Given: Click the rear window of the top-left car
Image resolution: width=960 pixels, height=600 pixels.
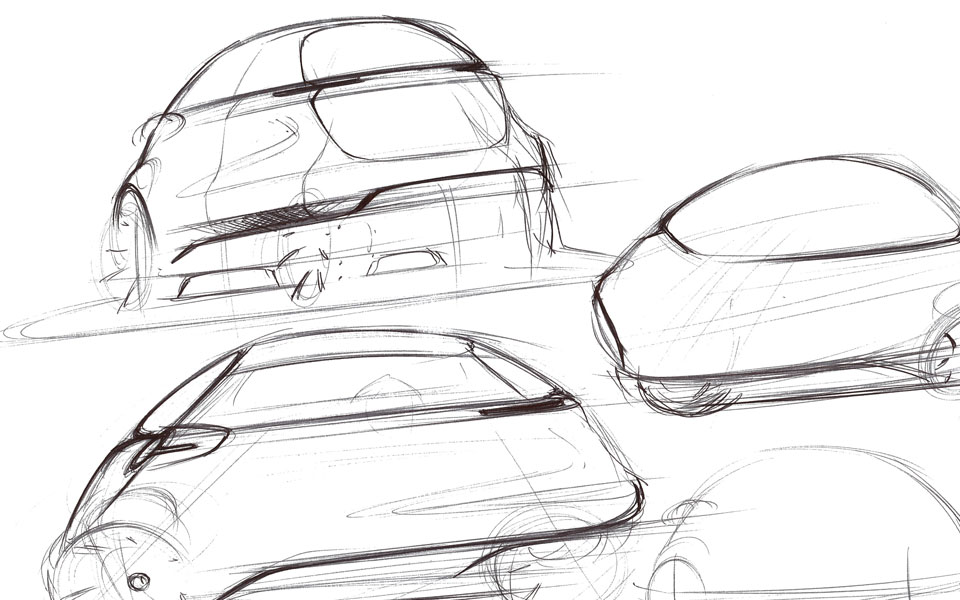Looking at the screenshot, I should point(408,120).
